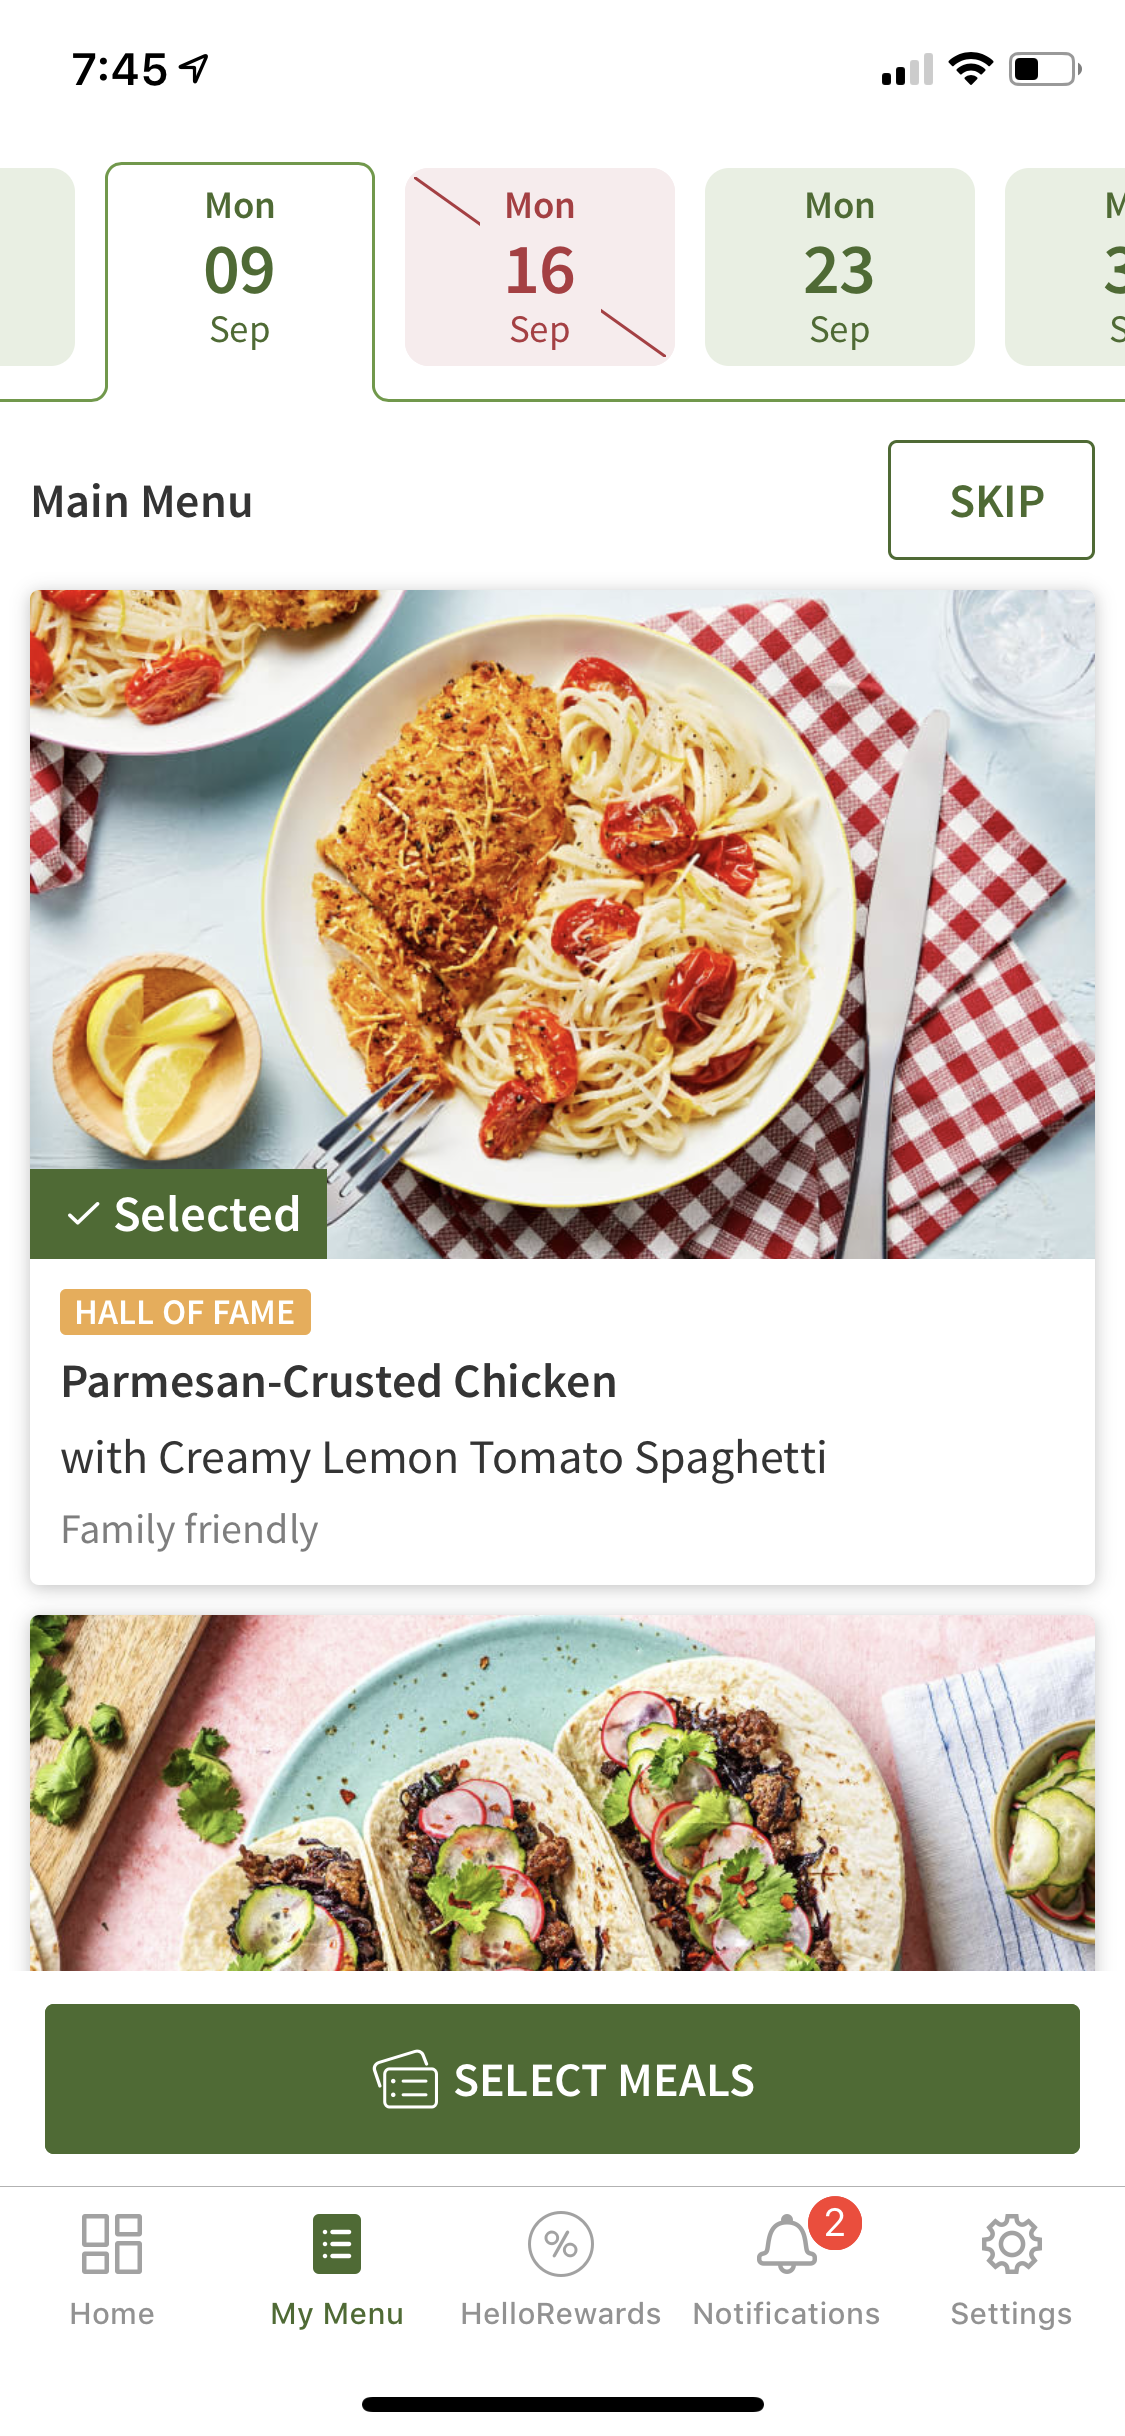
Task: Select the Mon 09 Sep delivery tab
Action: coord(240,268)
